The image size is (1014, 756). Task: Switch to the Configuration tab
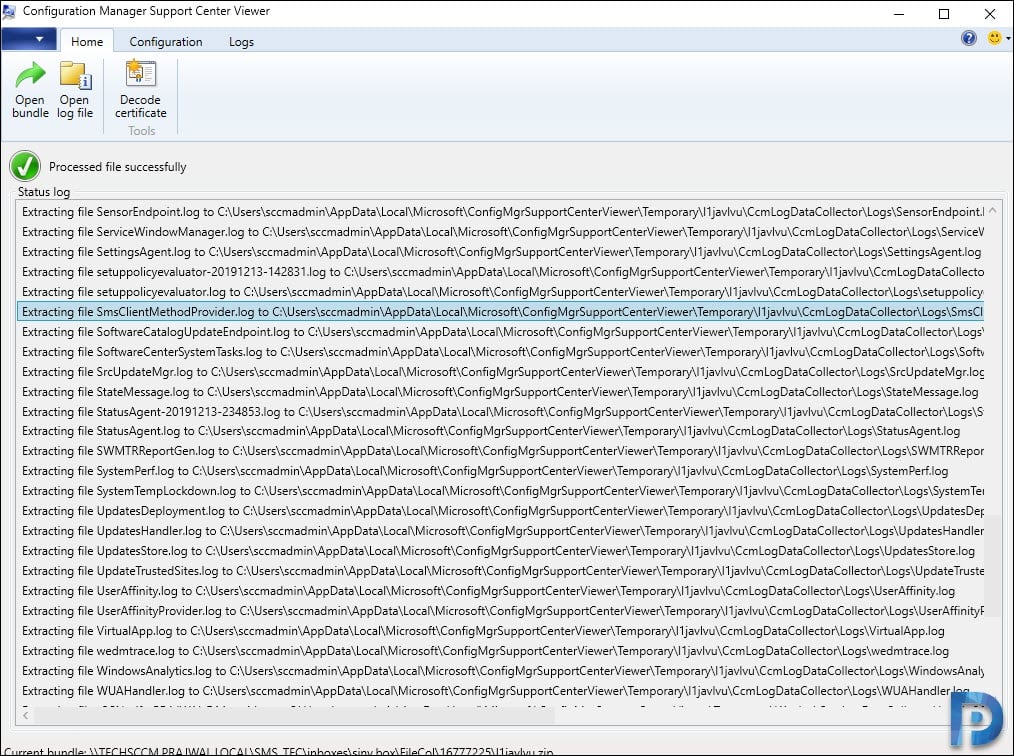point(166,41)
